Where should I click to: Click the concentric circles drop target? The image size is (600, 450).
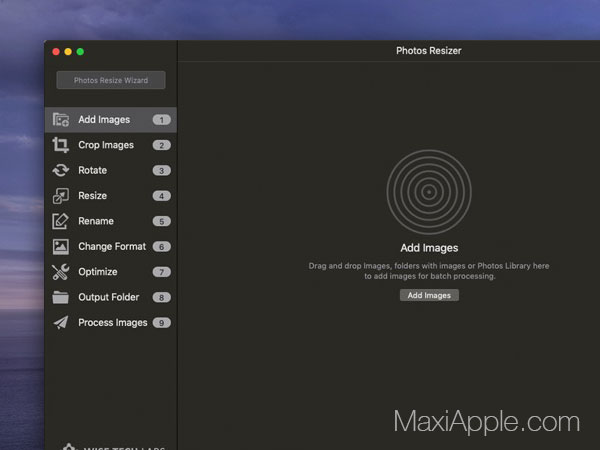(x=429, y=192)
